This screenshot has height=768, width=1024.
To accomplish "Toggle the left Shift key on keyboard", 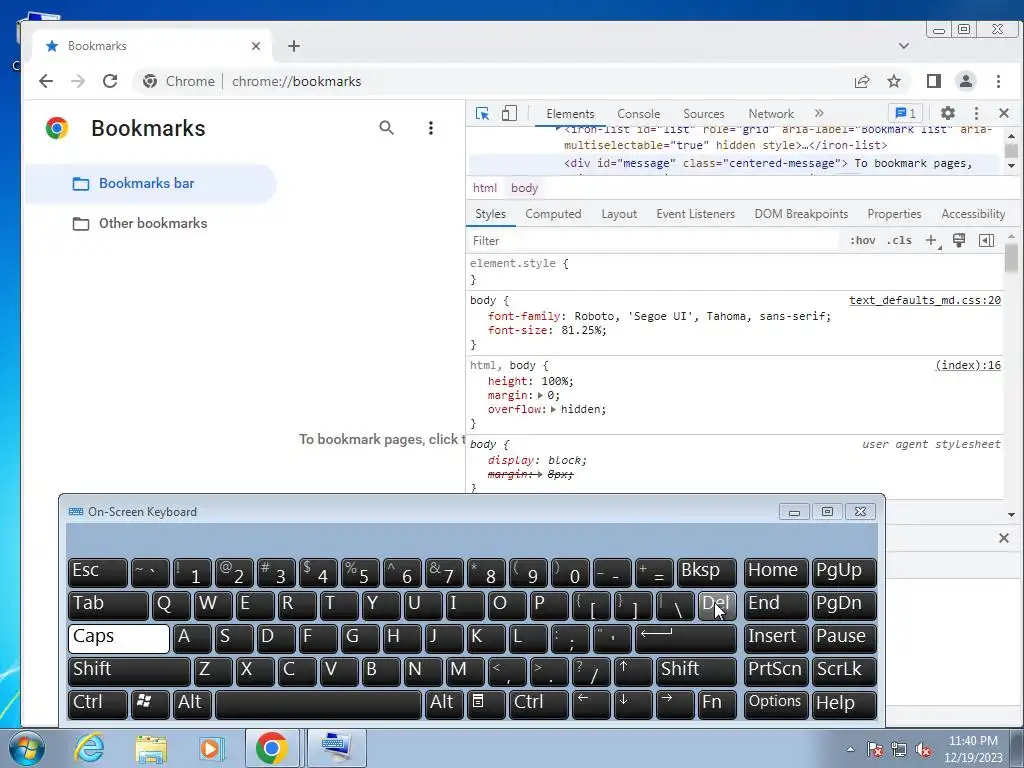I will pyautogui.click(x=129, y=671).
